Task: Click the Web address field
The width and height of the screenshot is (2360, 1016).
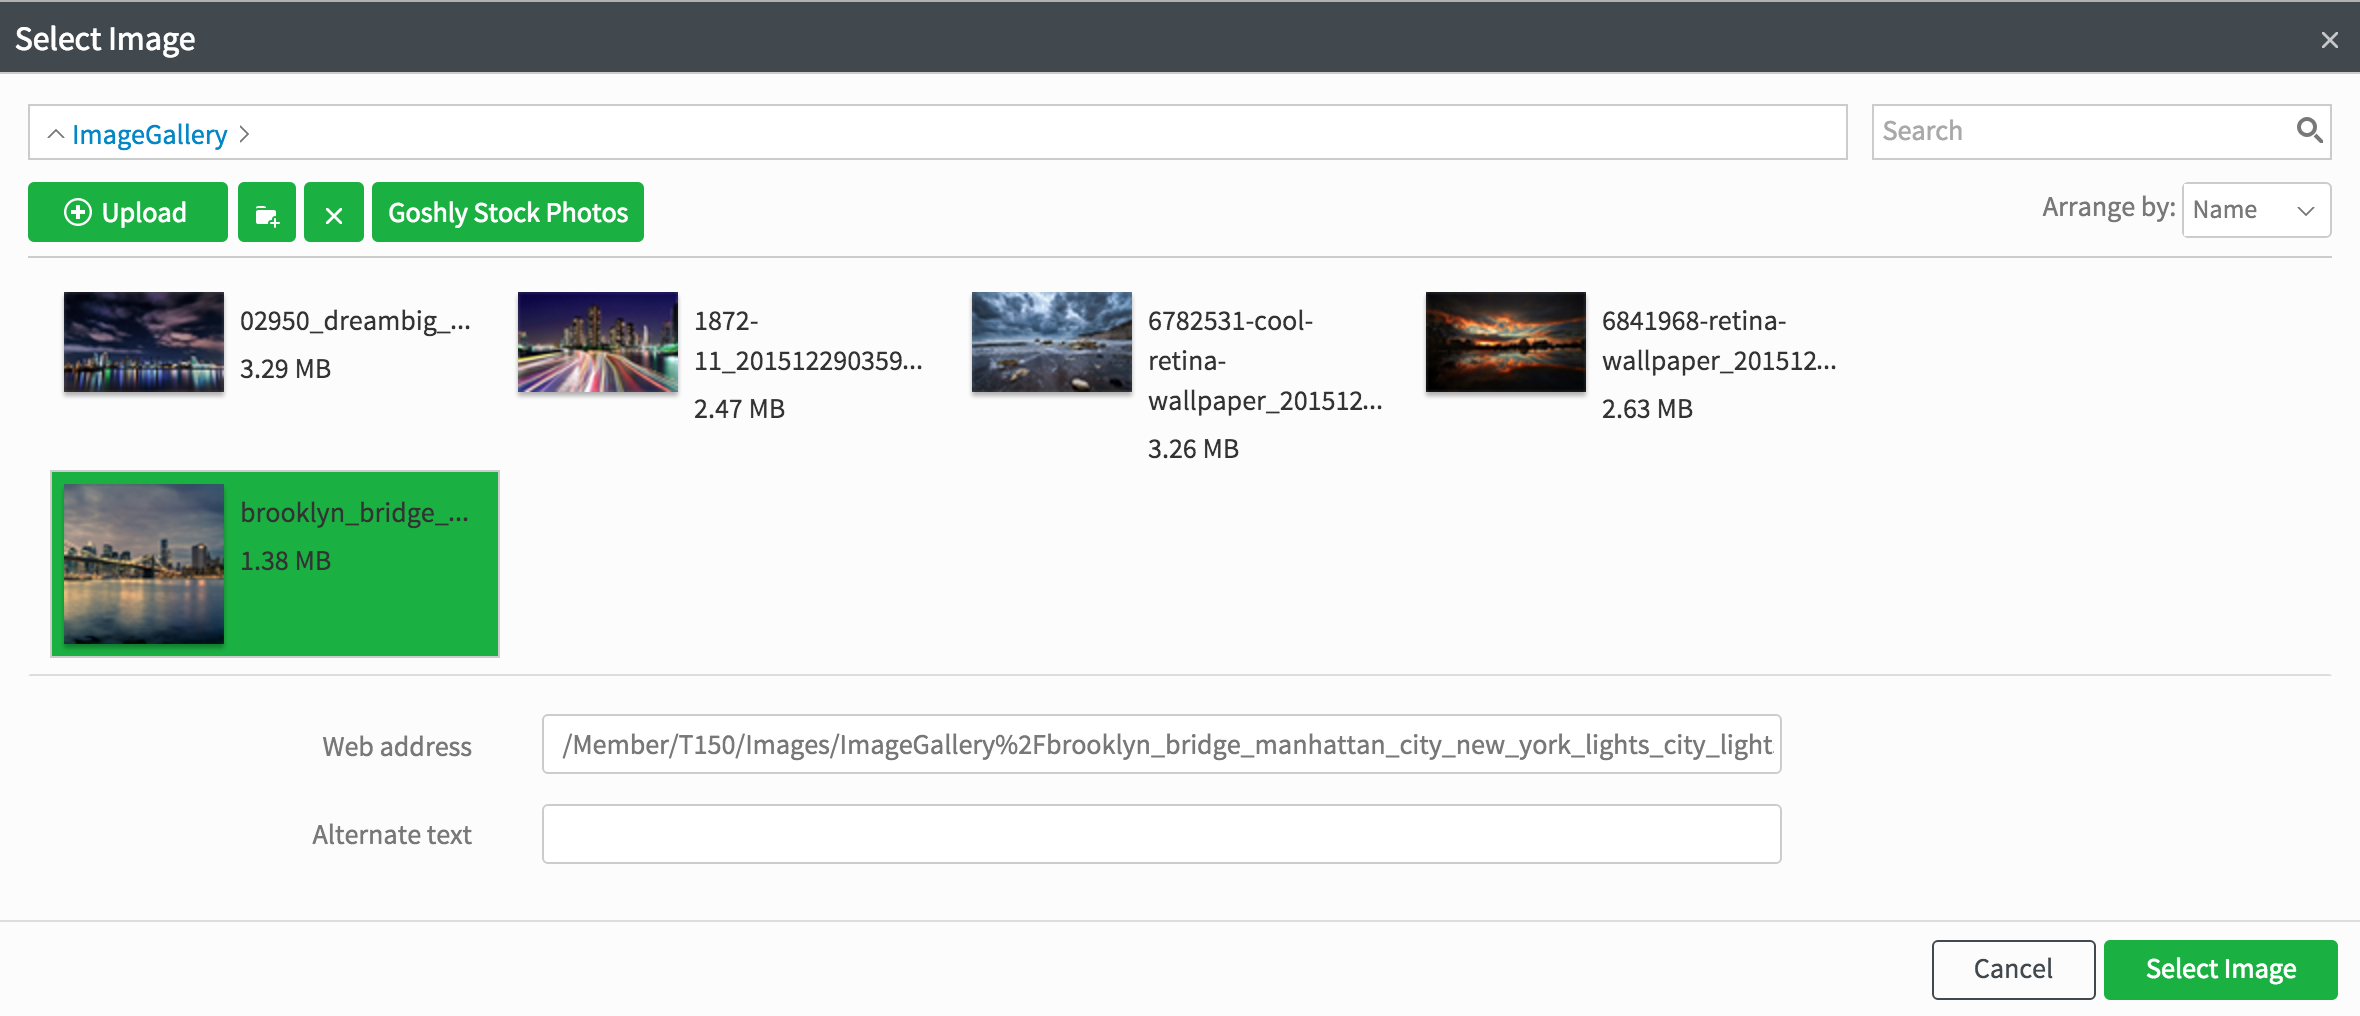Action: pos(1160,744)
